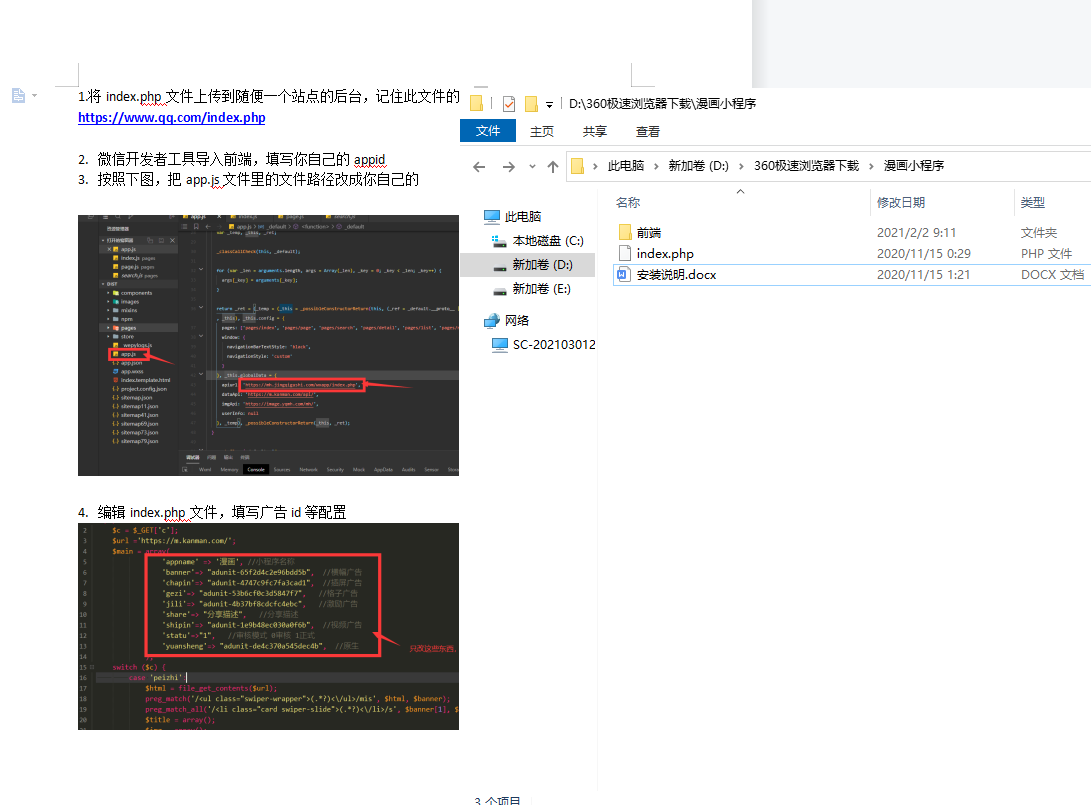Open recent locations dropdown chevron
This screenshot has height=805, width=1091.
pos(532,166)
